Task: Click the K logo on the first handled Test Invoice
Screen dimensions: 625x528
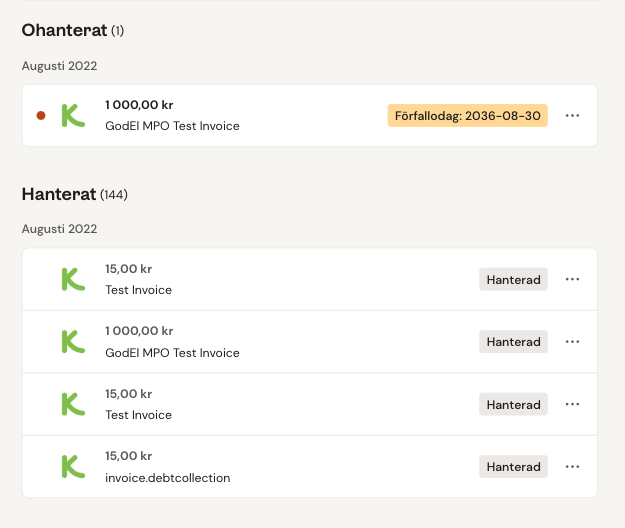Action: coord(72,279)
